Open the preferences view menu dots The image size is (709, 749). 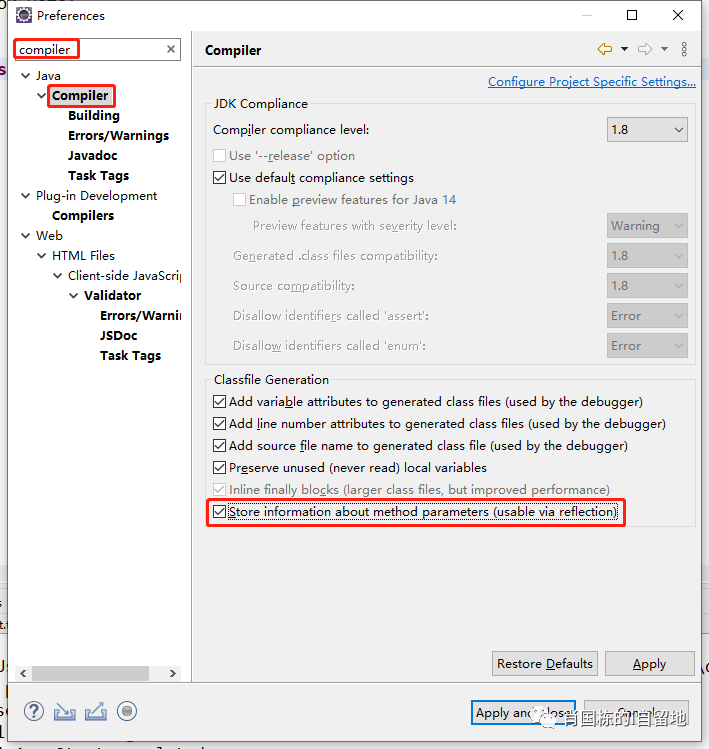pos(684,49)
